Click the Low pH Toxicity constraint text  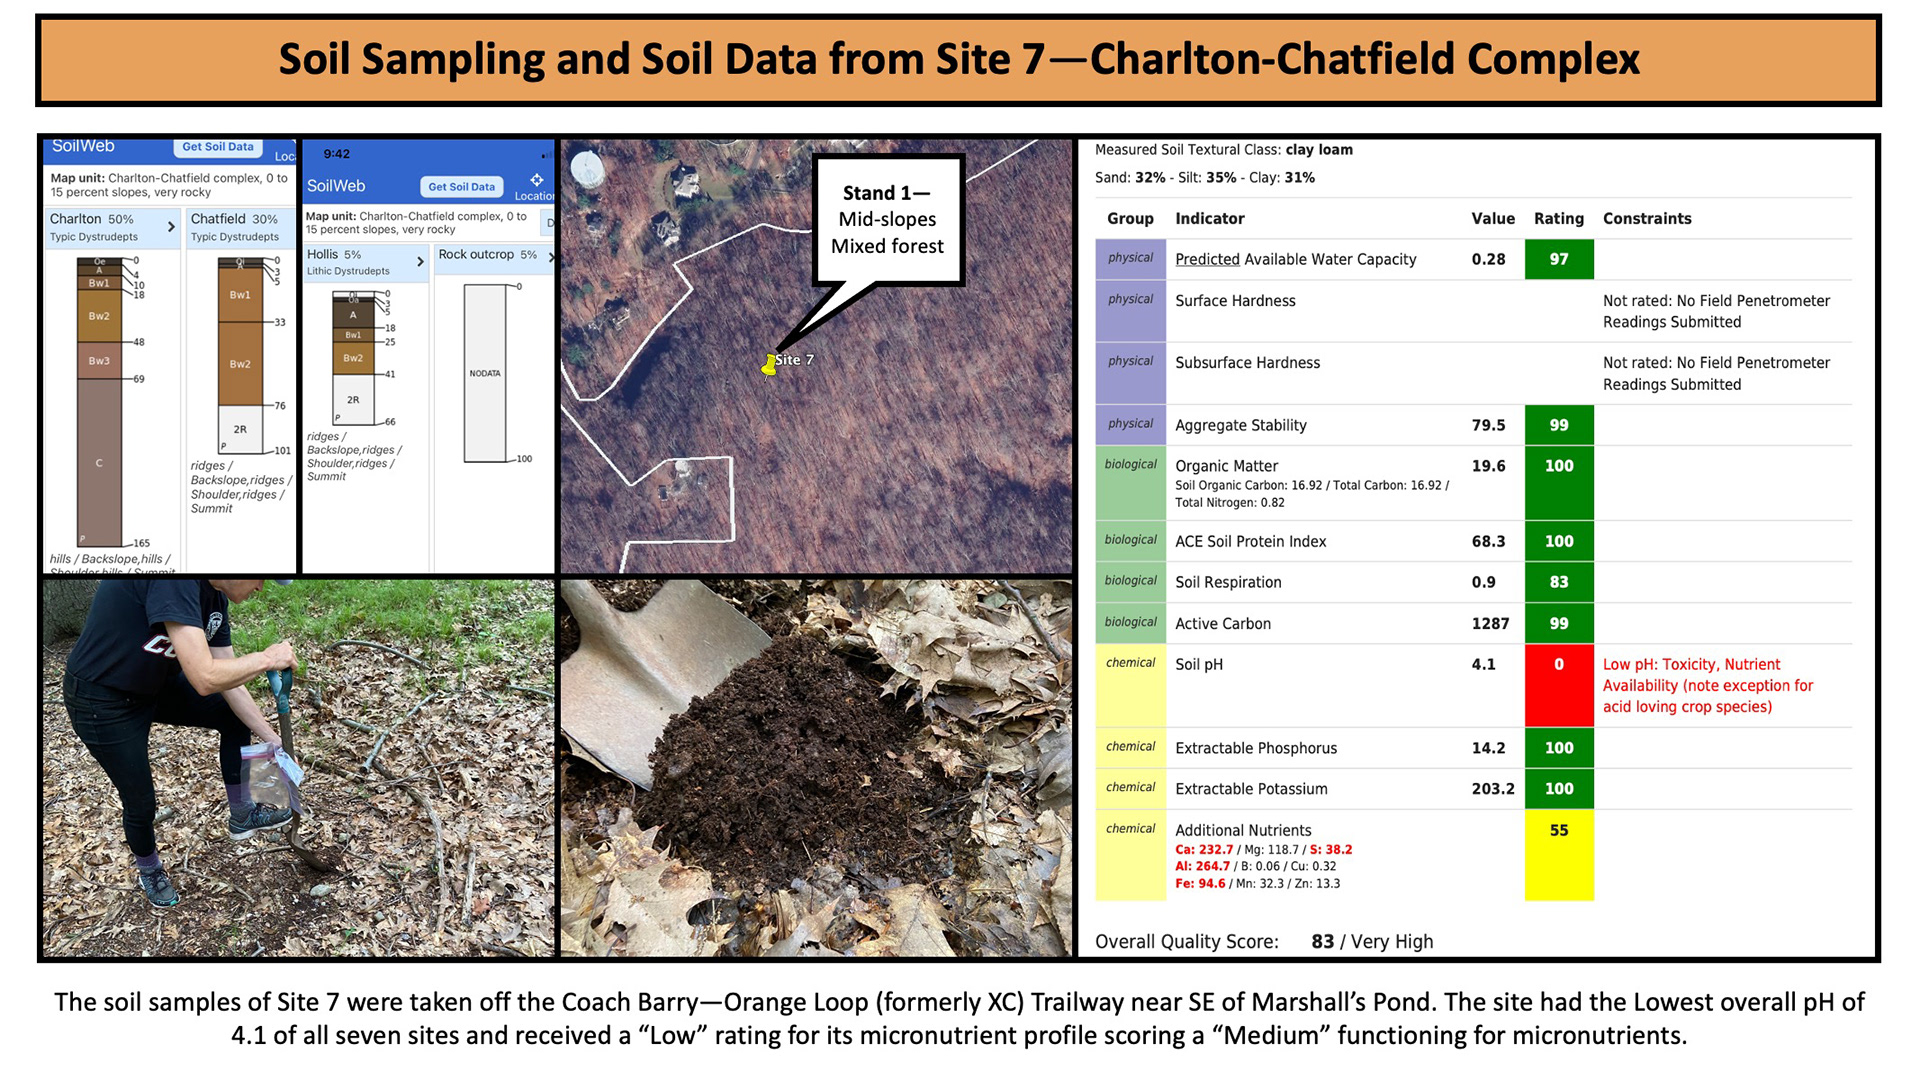click(1707, 685)
